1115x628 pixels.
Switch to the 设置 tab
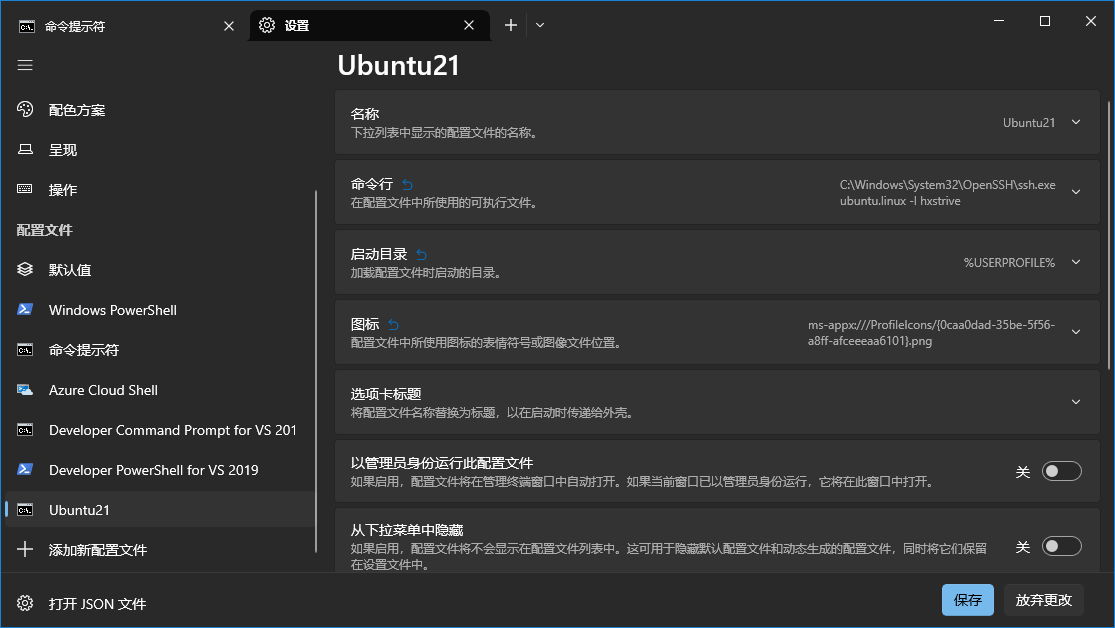click(x=369, y=26)
